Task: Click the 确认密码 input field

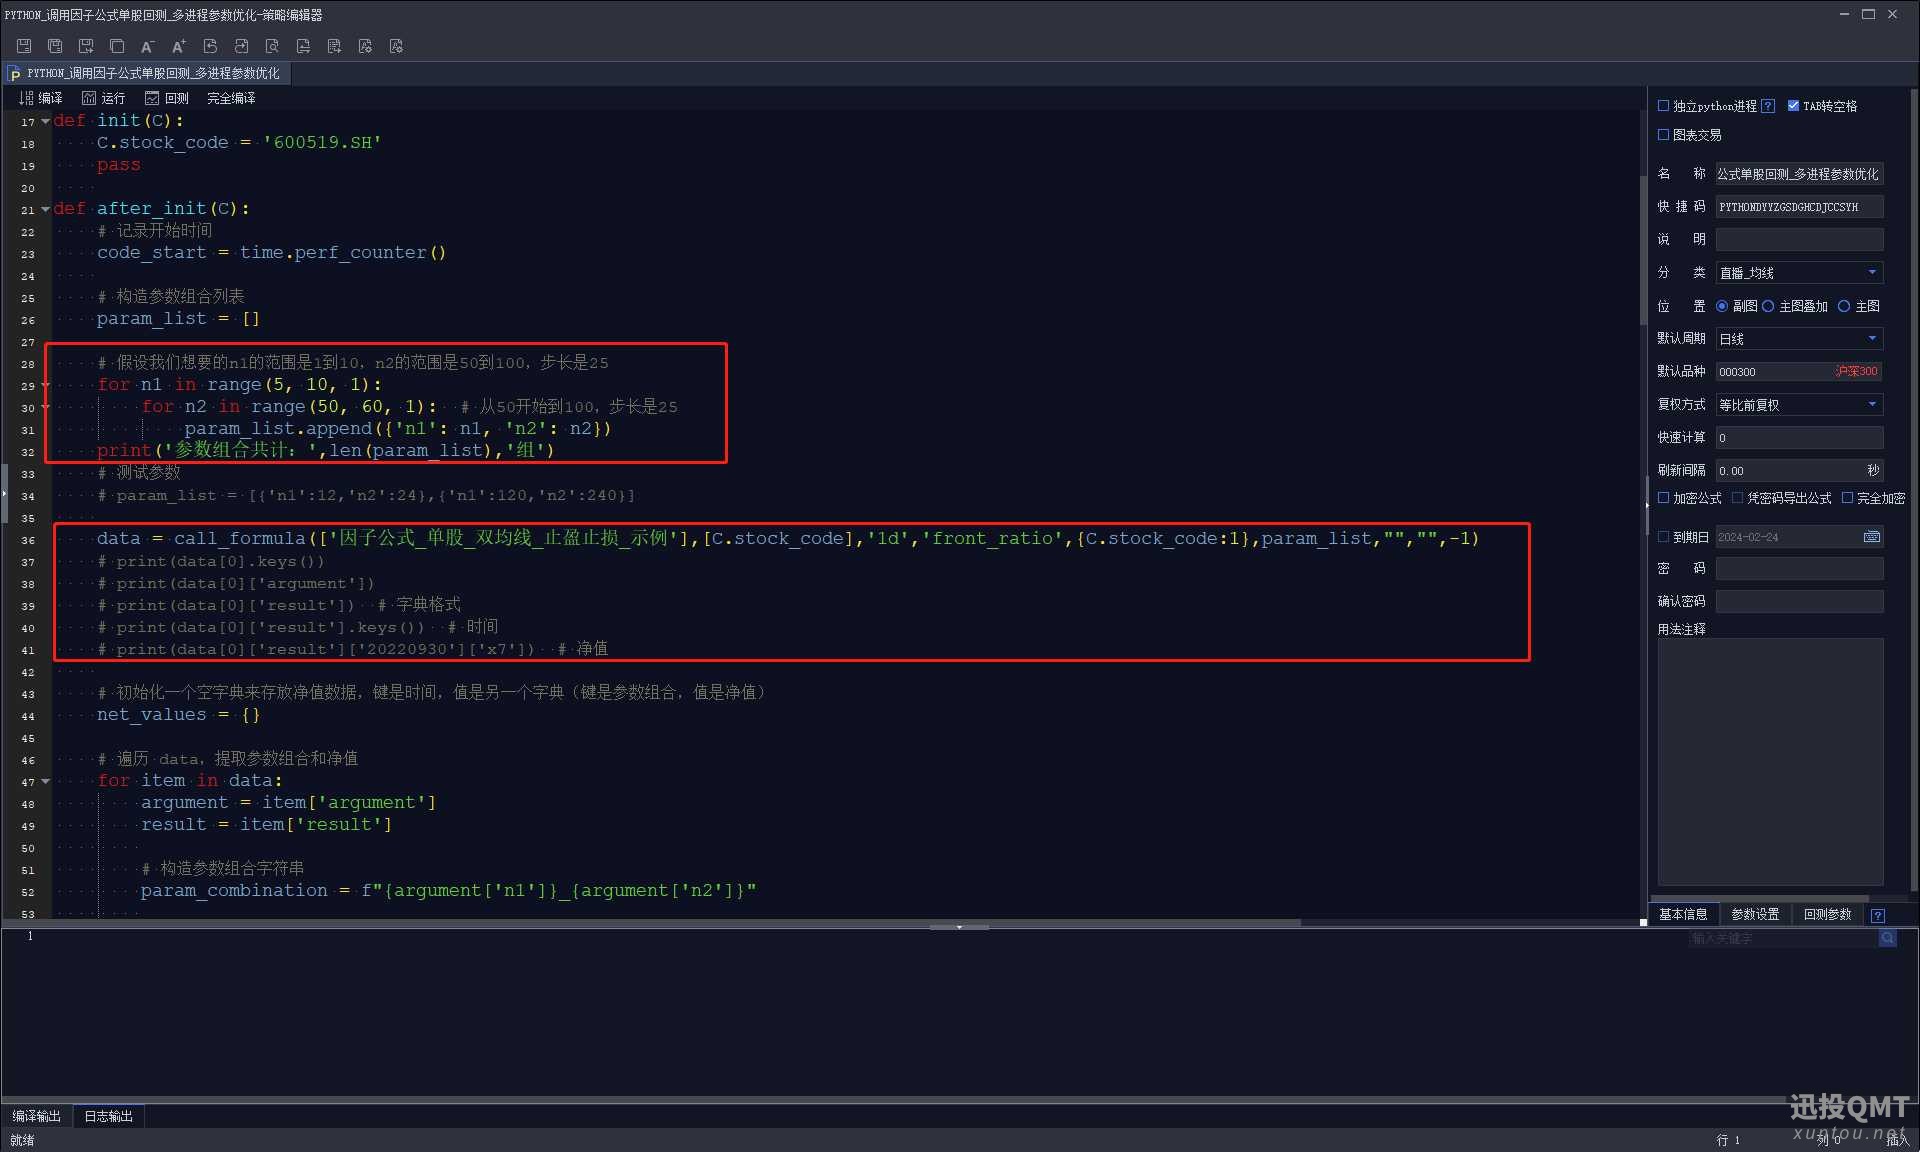Action: click(x=1799, y=601)
